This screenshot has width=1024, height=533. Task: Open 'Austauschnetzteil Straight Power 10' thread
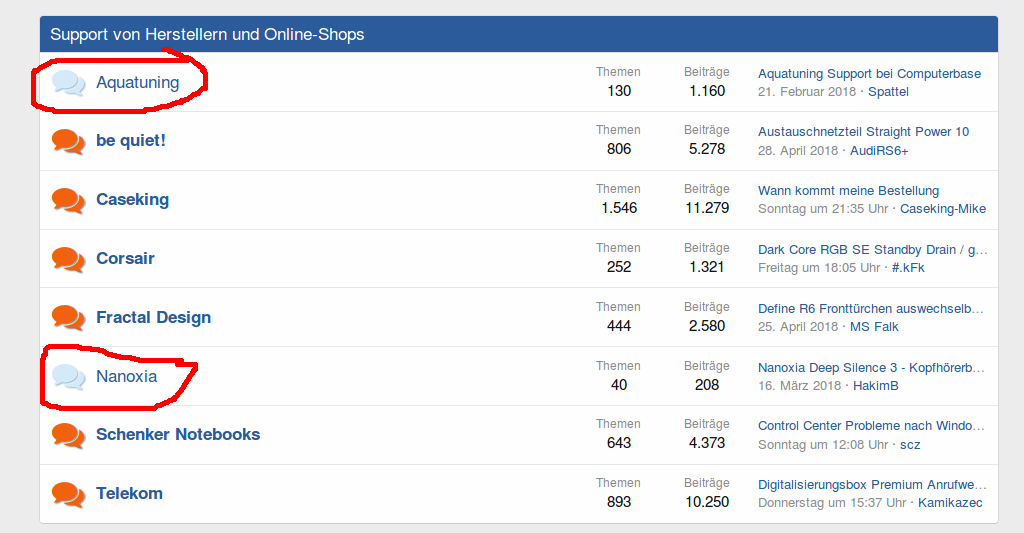point(863,131)
